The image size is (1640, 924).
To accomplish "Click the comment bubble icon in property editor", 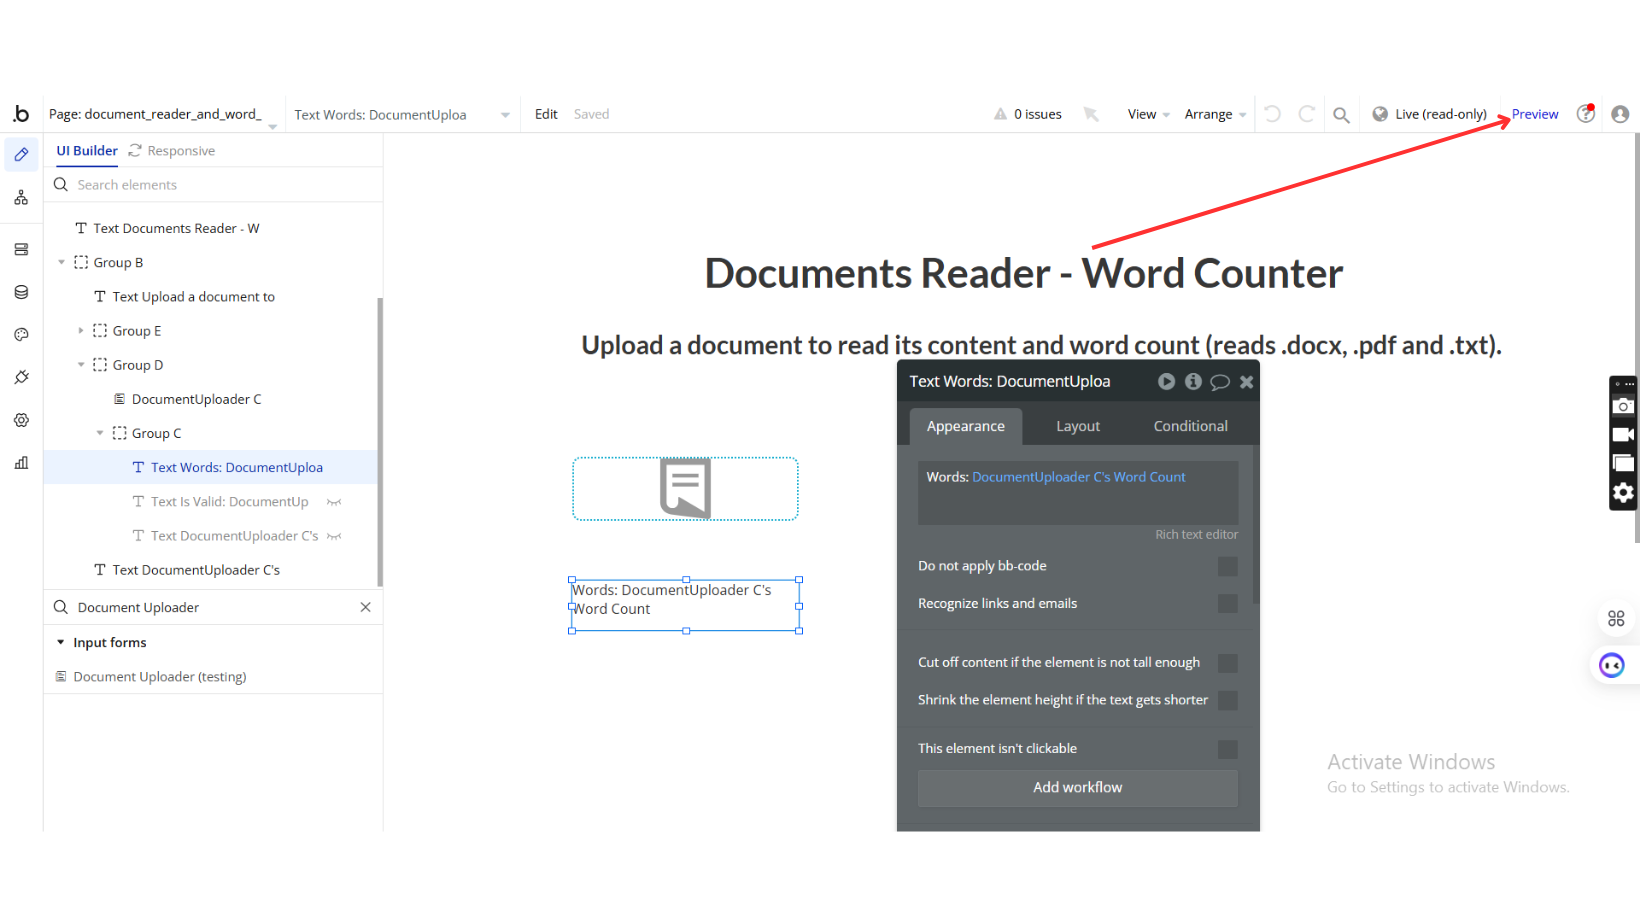I will (1219, 382).
